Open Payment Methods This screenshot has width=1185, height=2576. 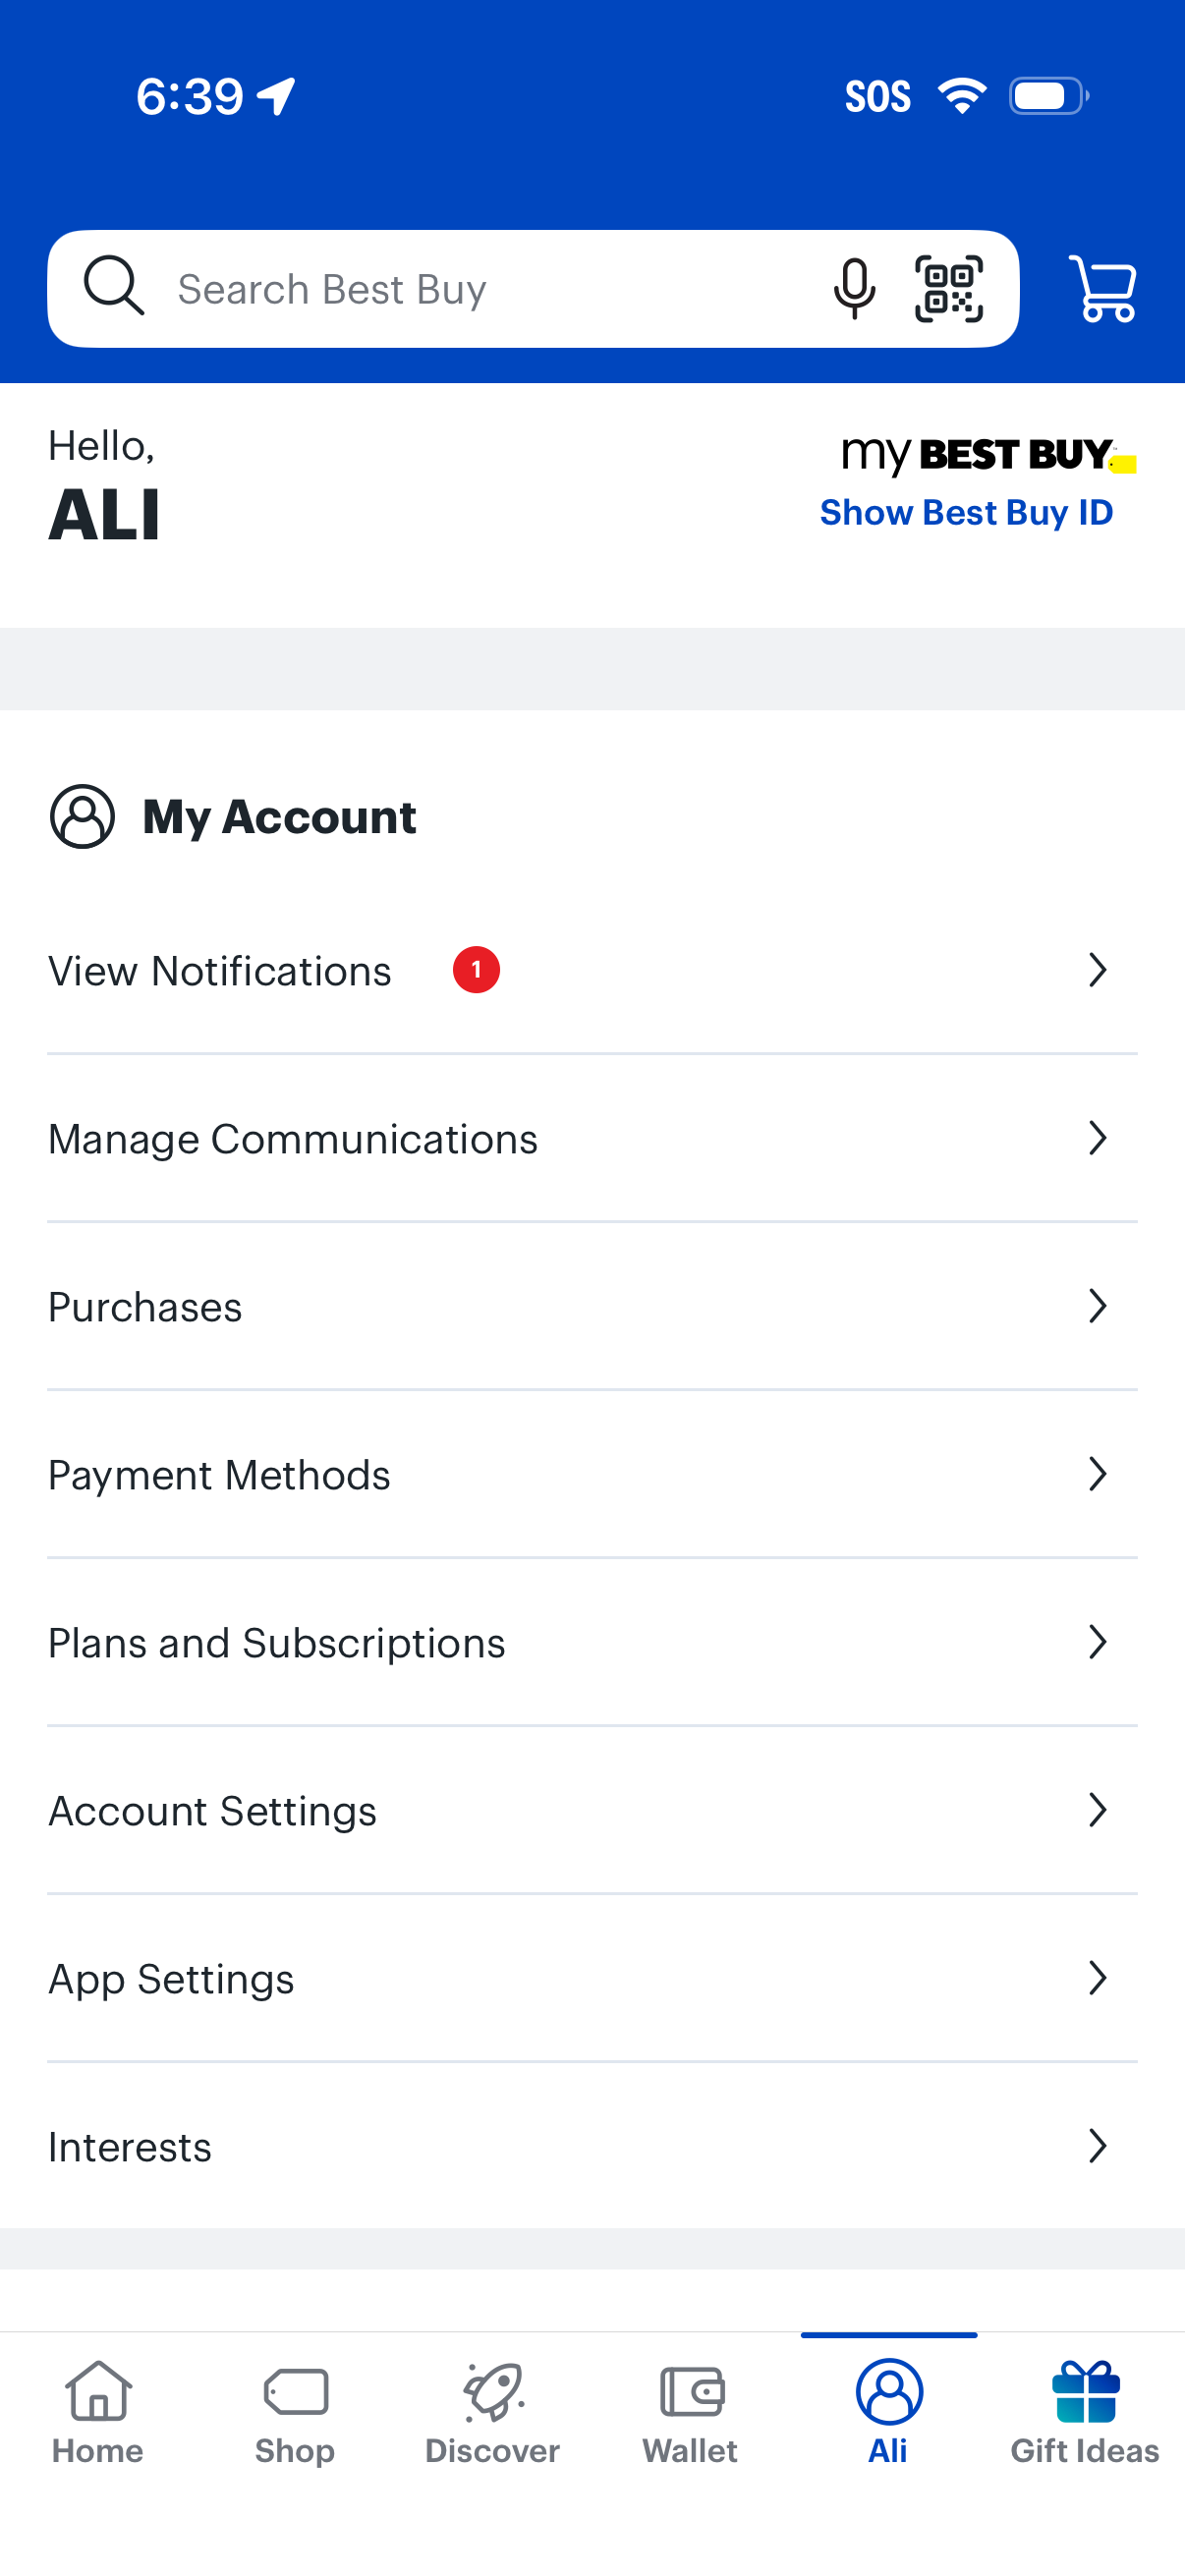click(220, 1475)
